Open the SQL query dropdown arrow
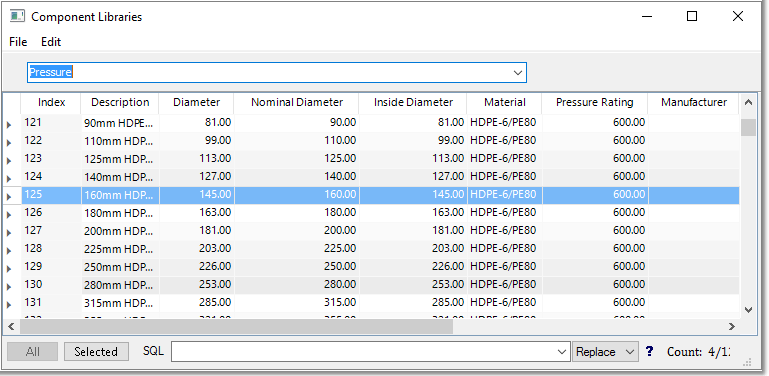Viewport: 769px width, 376px height. 562,352
